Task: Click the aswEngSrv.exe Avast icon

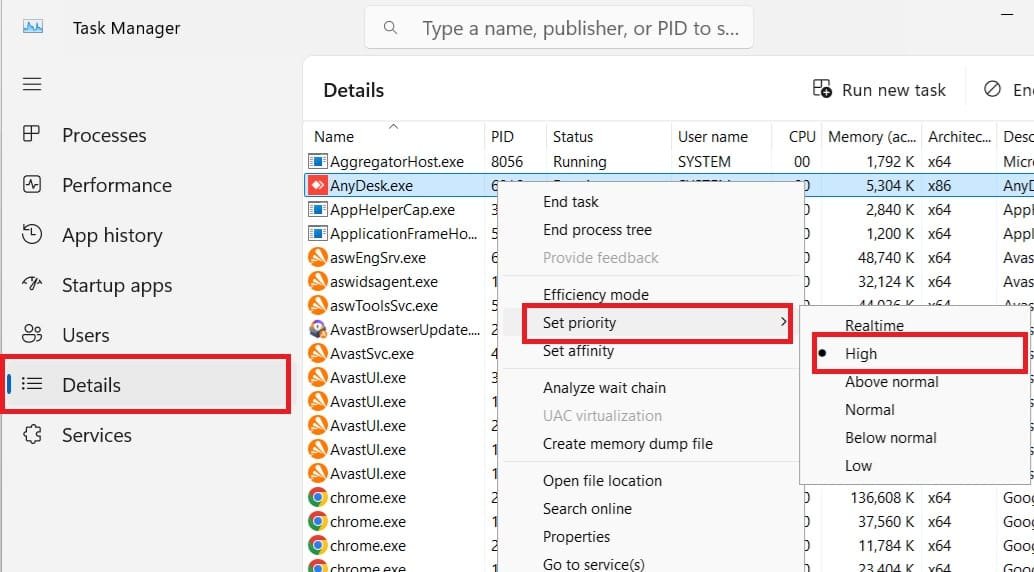Action: tap(318, 257)
